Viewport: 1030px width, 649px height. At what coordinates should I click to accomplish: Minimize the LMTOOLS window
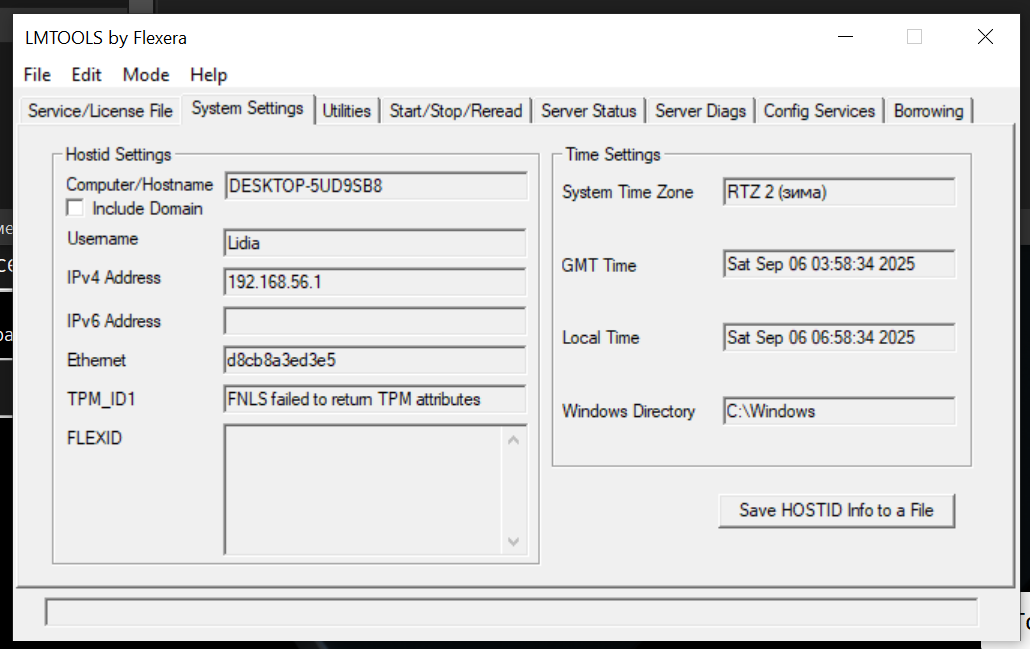pyautogui.click(x=845, y=37)
